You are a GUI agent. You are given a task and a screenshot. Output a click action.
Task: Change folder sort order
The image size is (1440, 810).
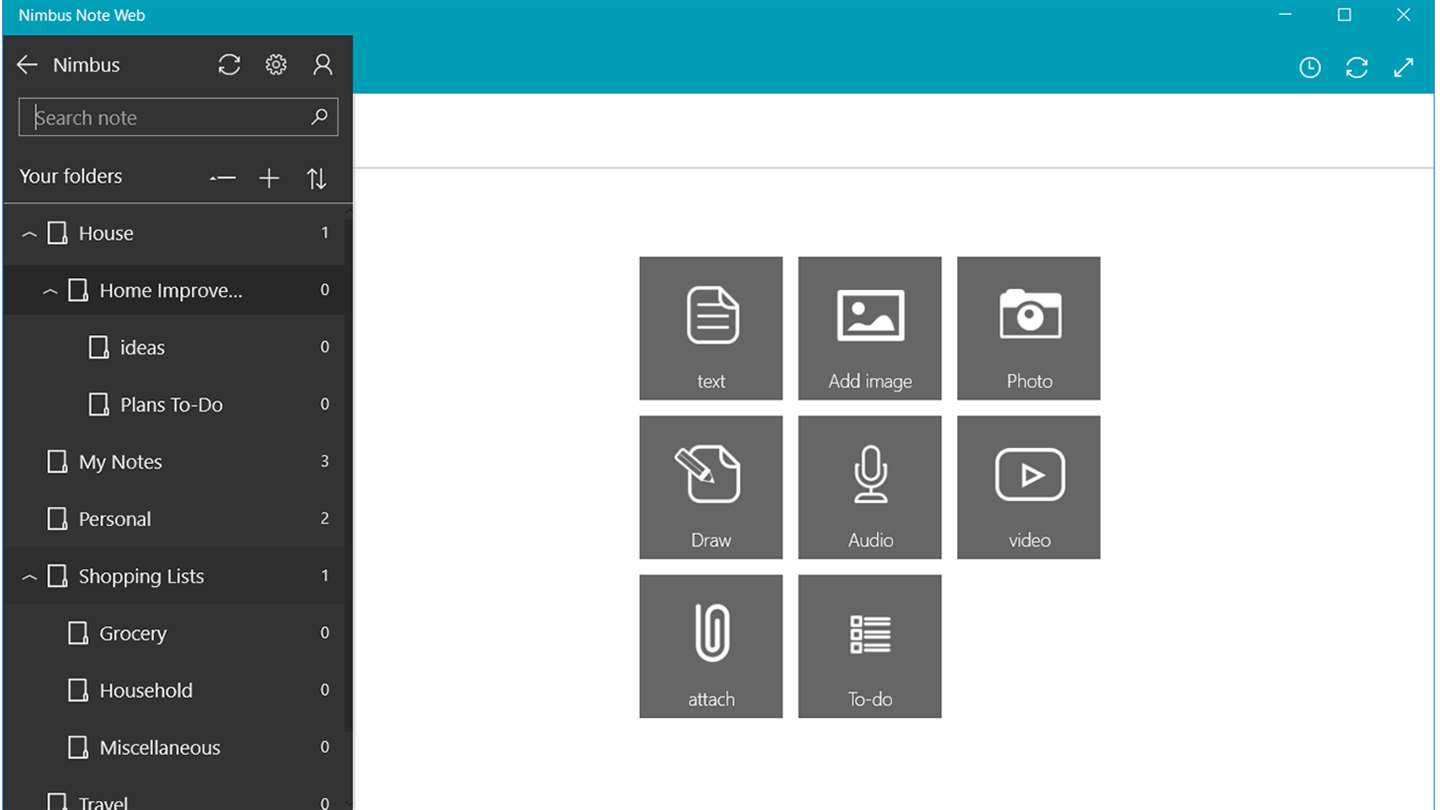pos(316,178)
